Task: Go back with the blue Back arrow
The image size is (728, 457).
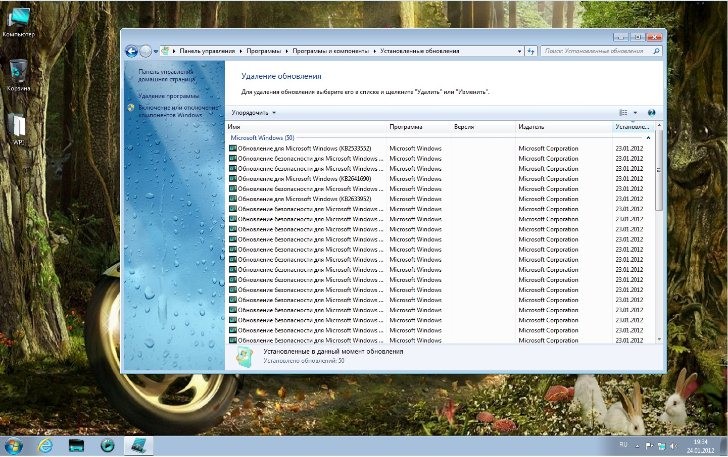Action: point(131,51)
